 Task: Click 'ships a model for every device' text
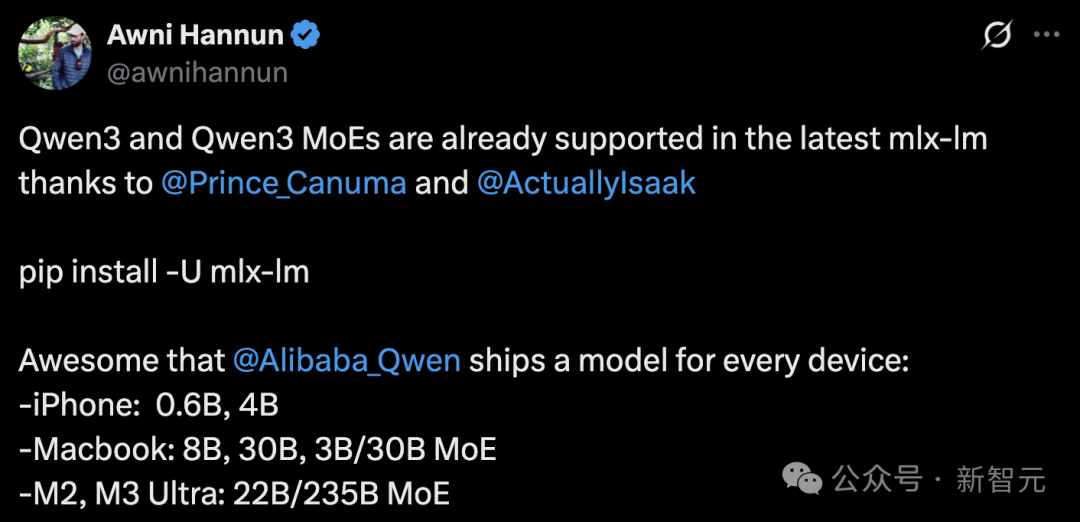689,362
